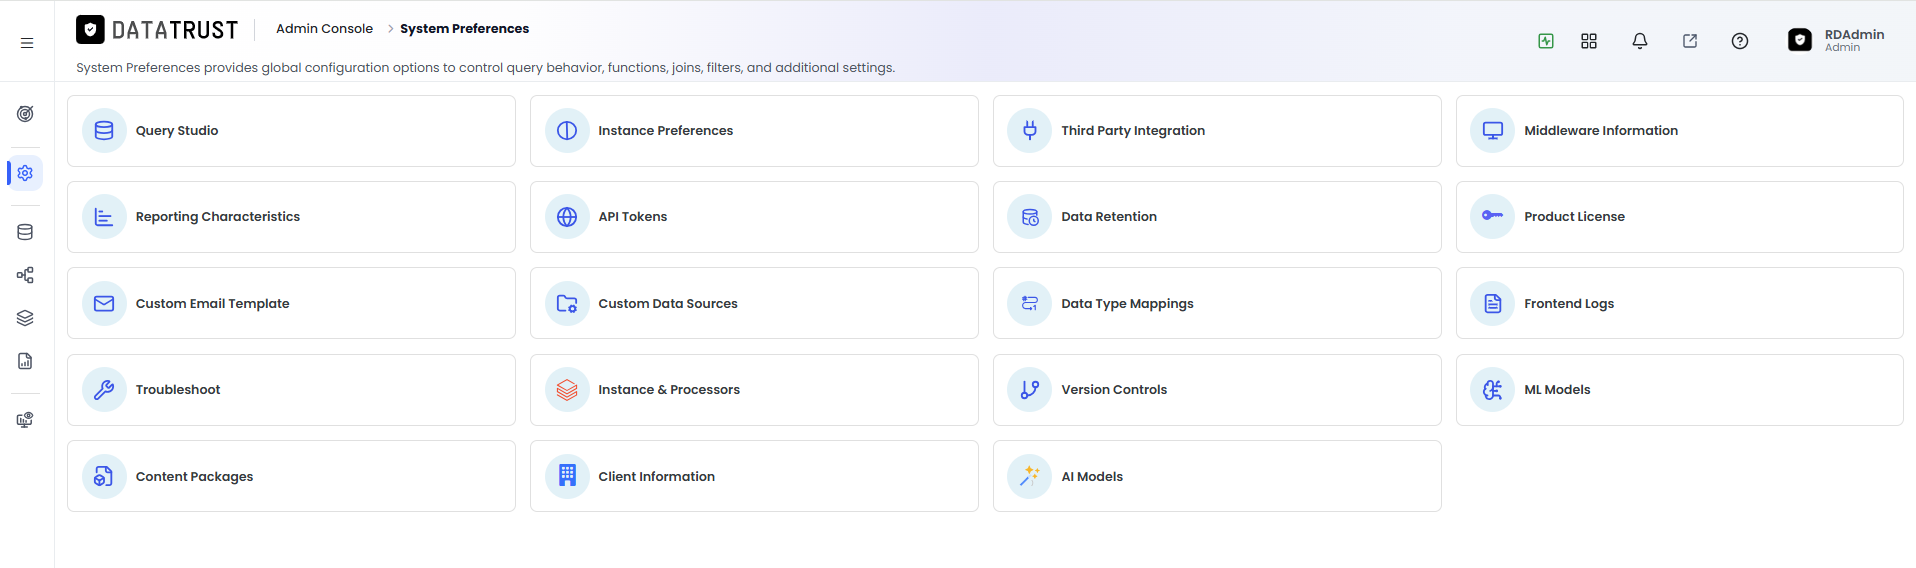Click the AI Models sparkle wand icon
Viewport: 1916px width, 568px height.
click(x=1030, y=477)
